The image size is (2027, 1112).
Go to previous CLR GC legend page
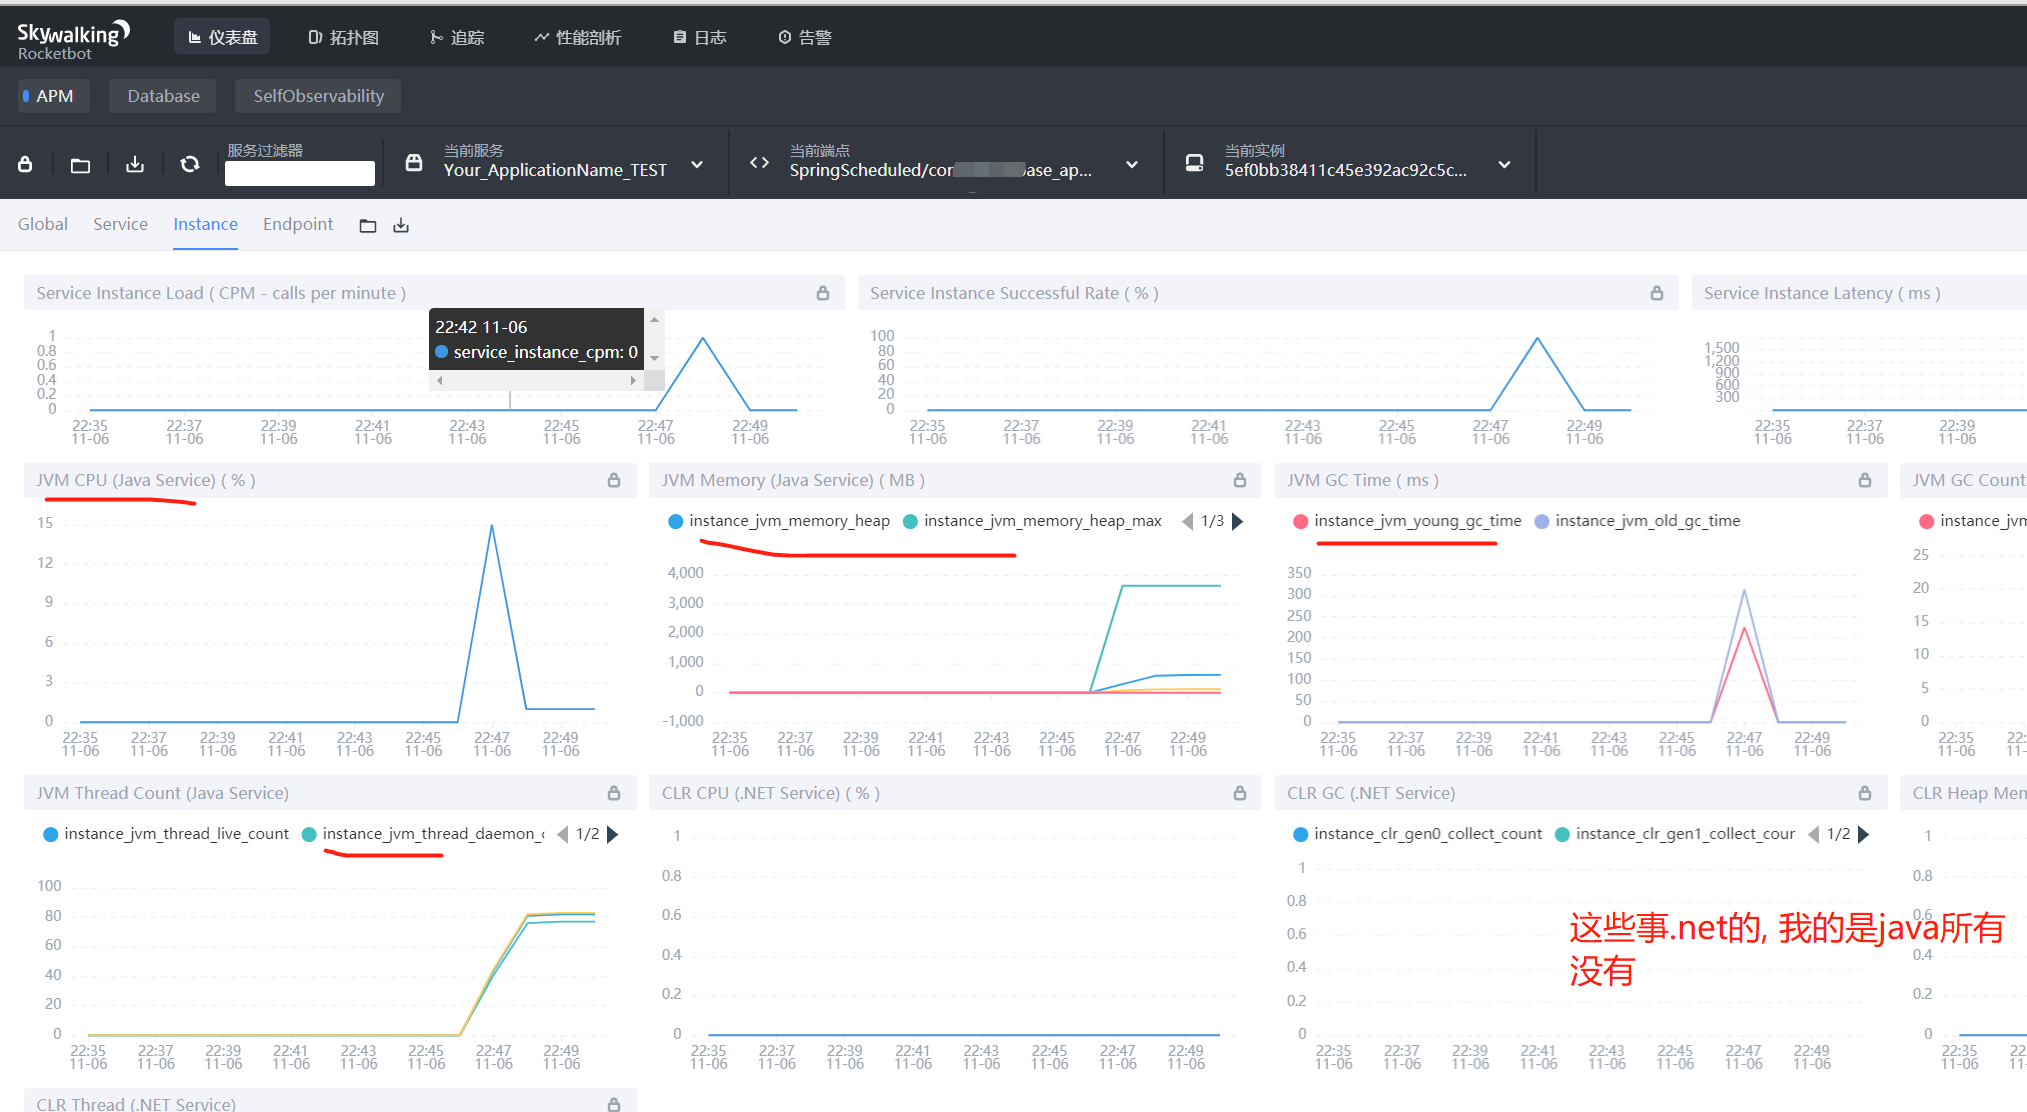(x=1814, y=834)
